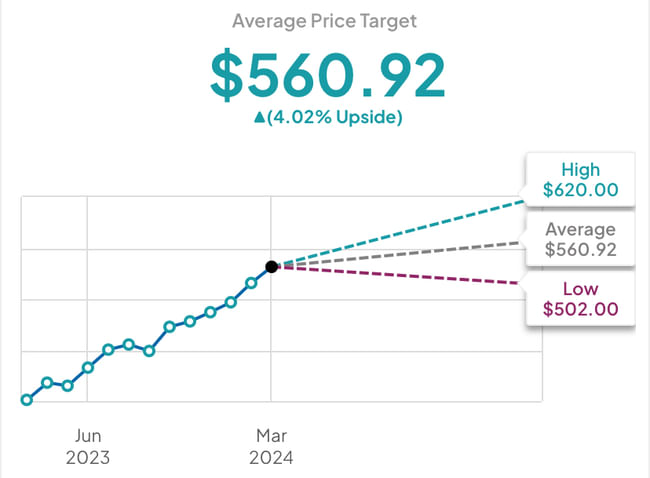The width and height of the screenshot is (650, 478).
Task: Click the first data point right of the Jun 2023 gridline
Action: (108, 349)
